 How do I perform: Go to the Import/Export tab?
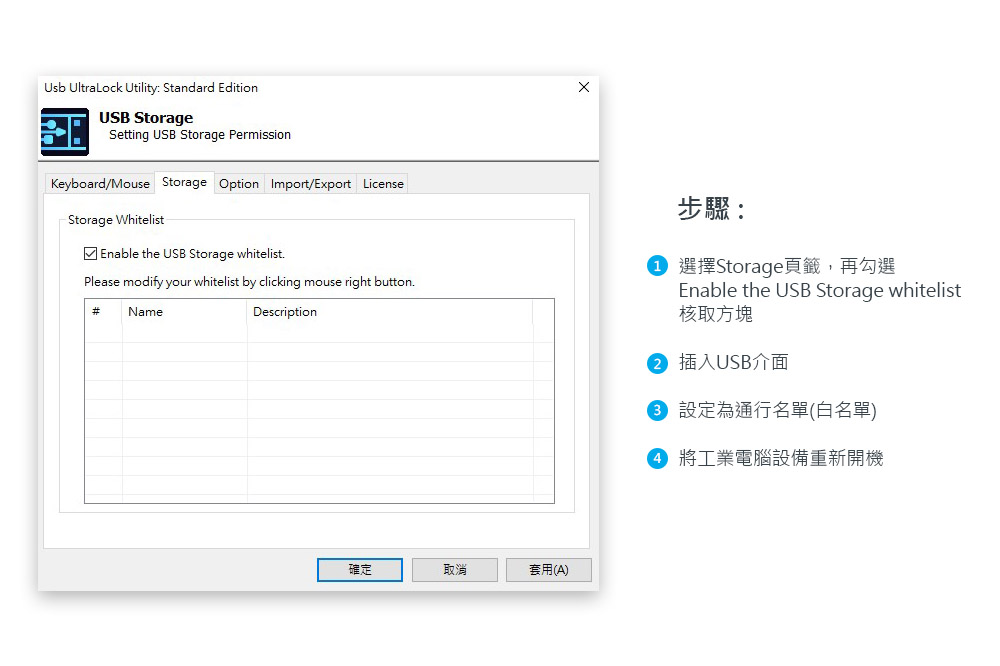(311, 184)
